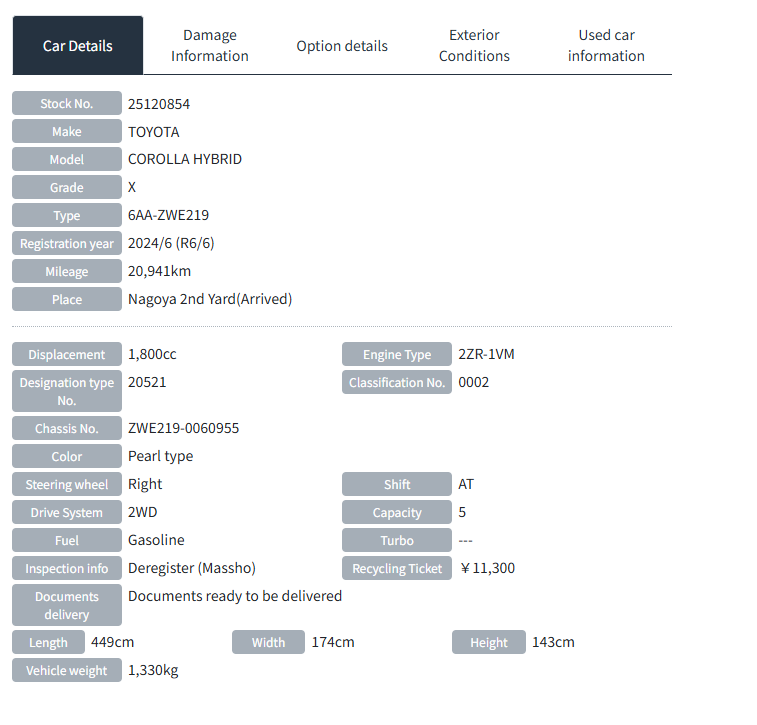Screen dimensions: 757x725
Task: Click the Pearl type color value
Action: [161, 456]
